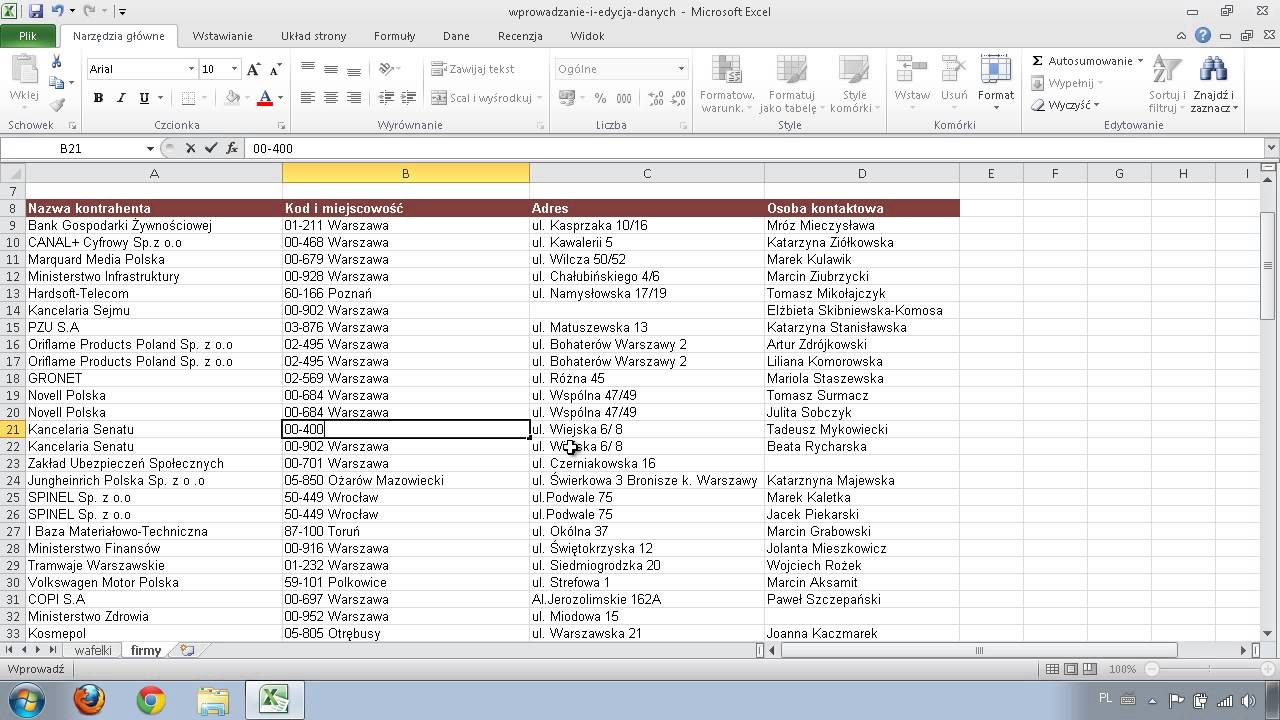Toggle Underline formatting
This screenshot has height=720, width=1280.
pos(144,98)
